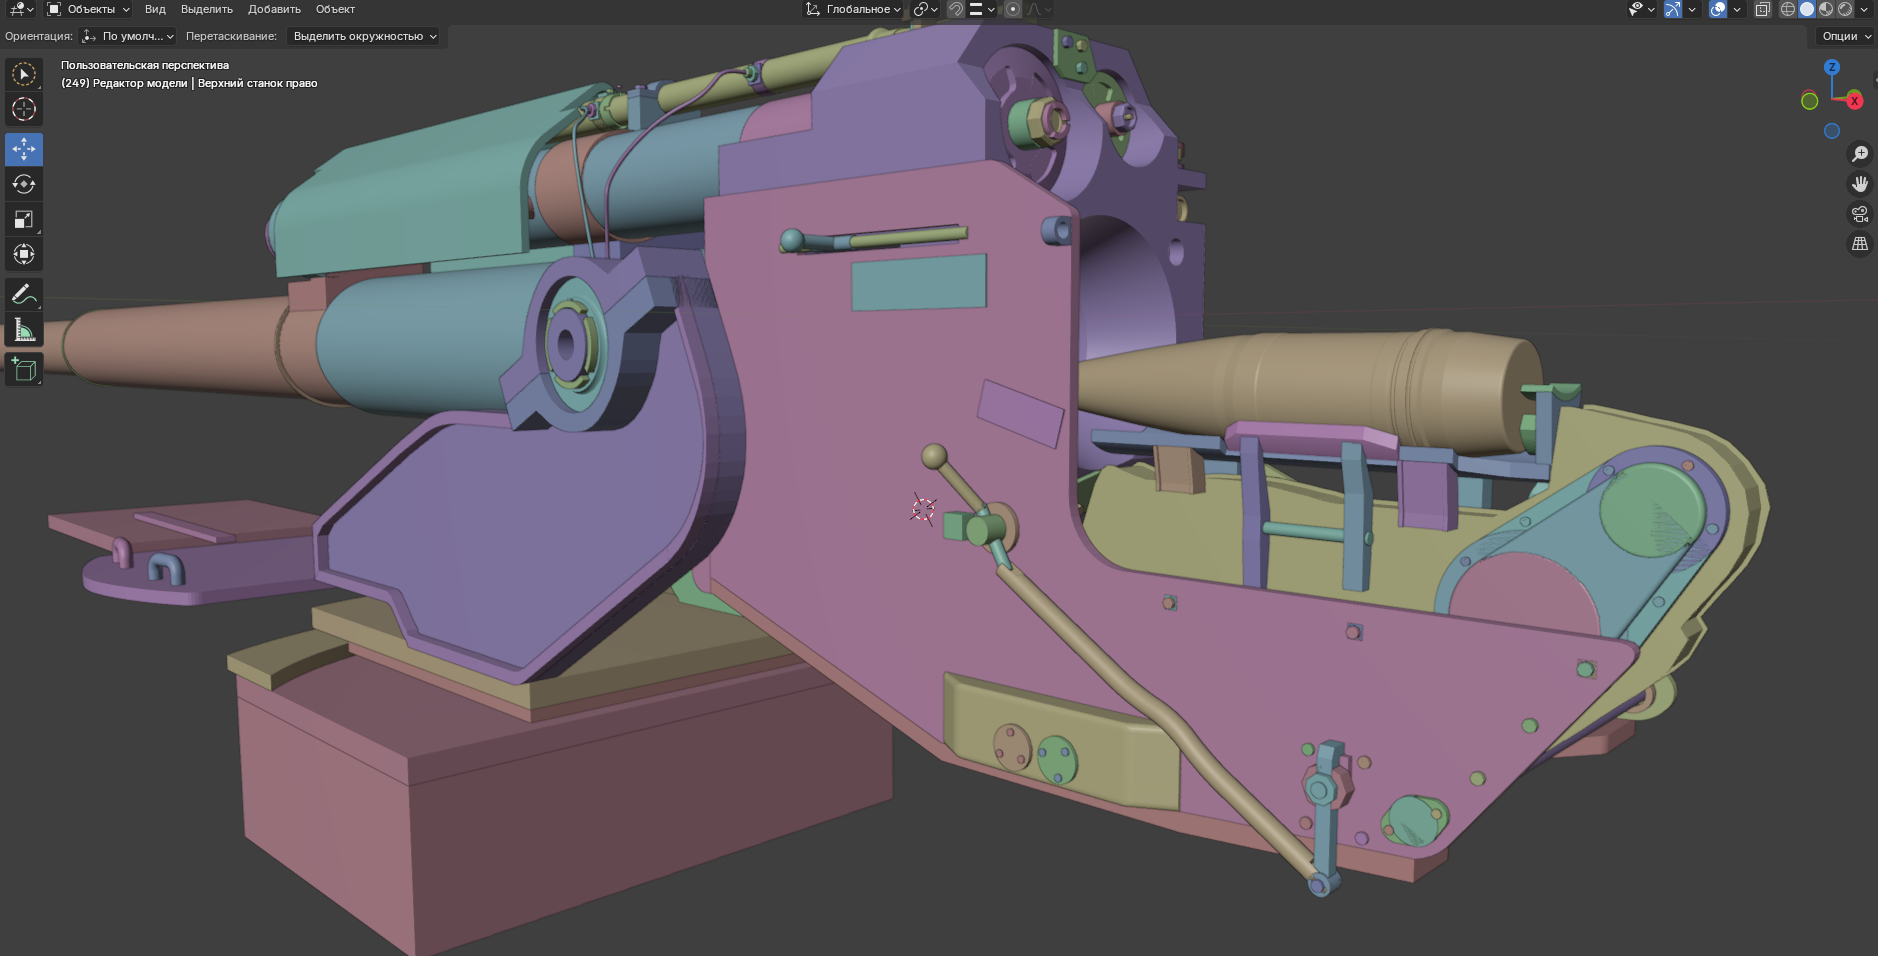Open the Глобальное orientation dropdown
1878x956 pixels.
(x=854, y=9)
